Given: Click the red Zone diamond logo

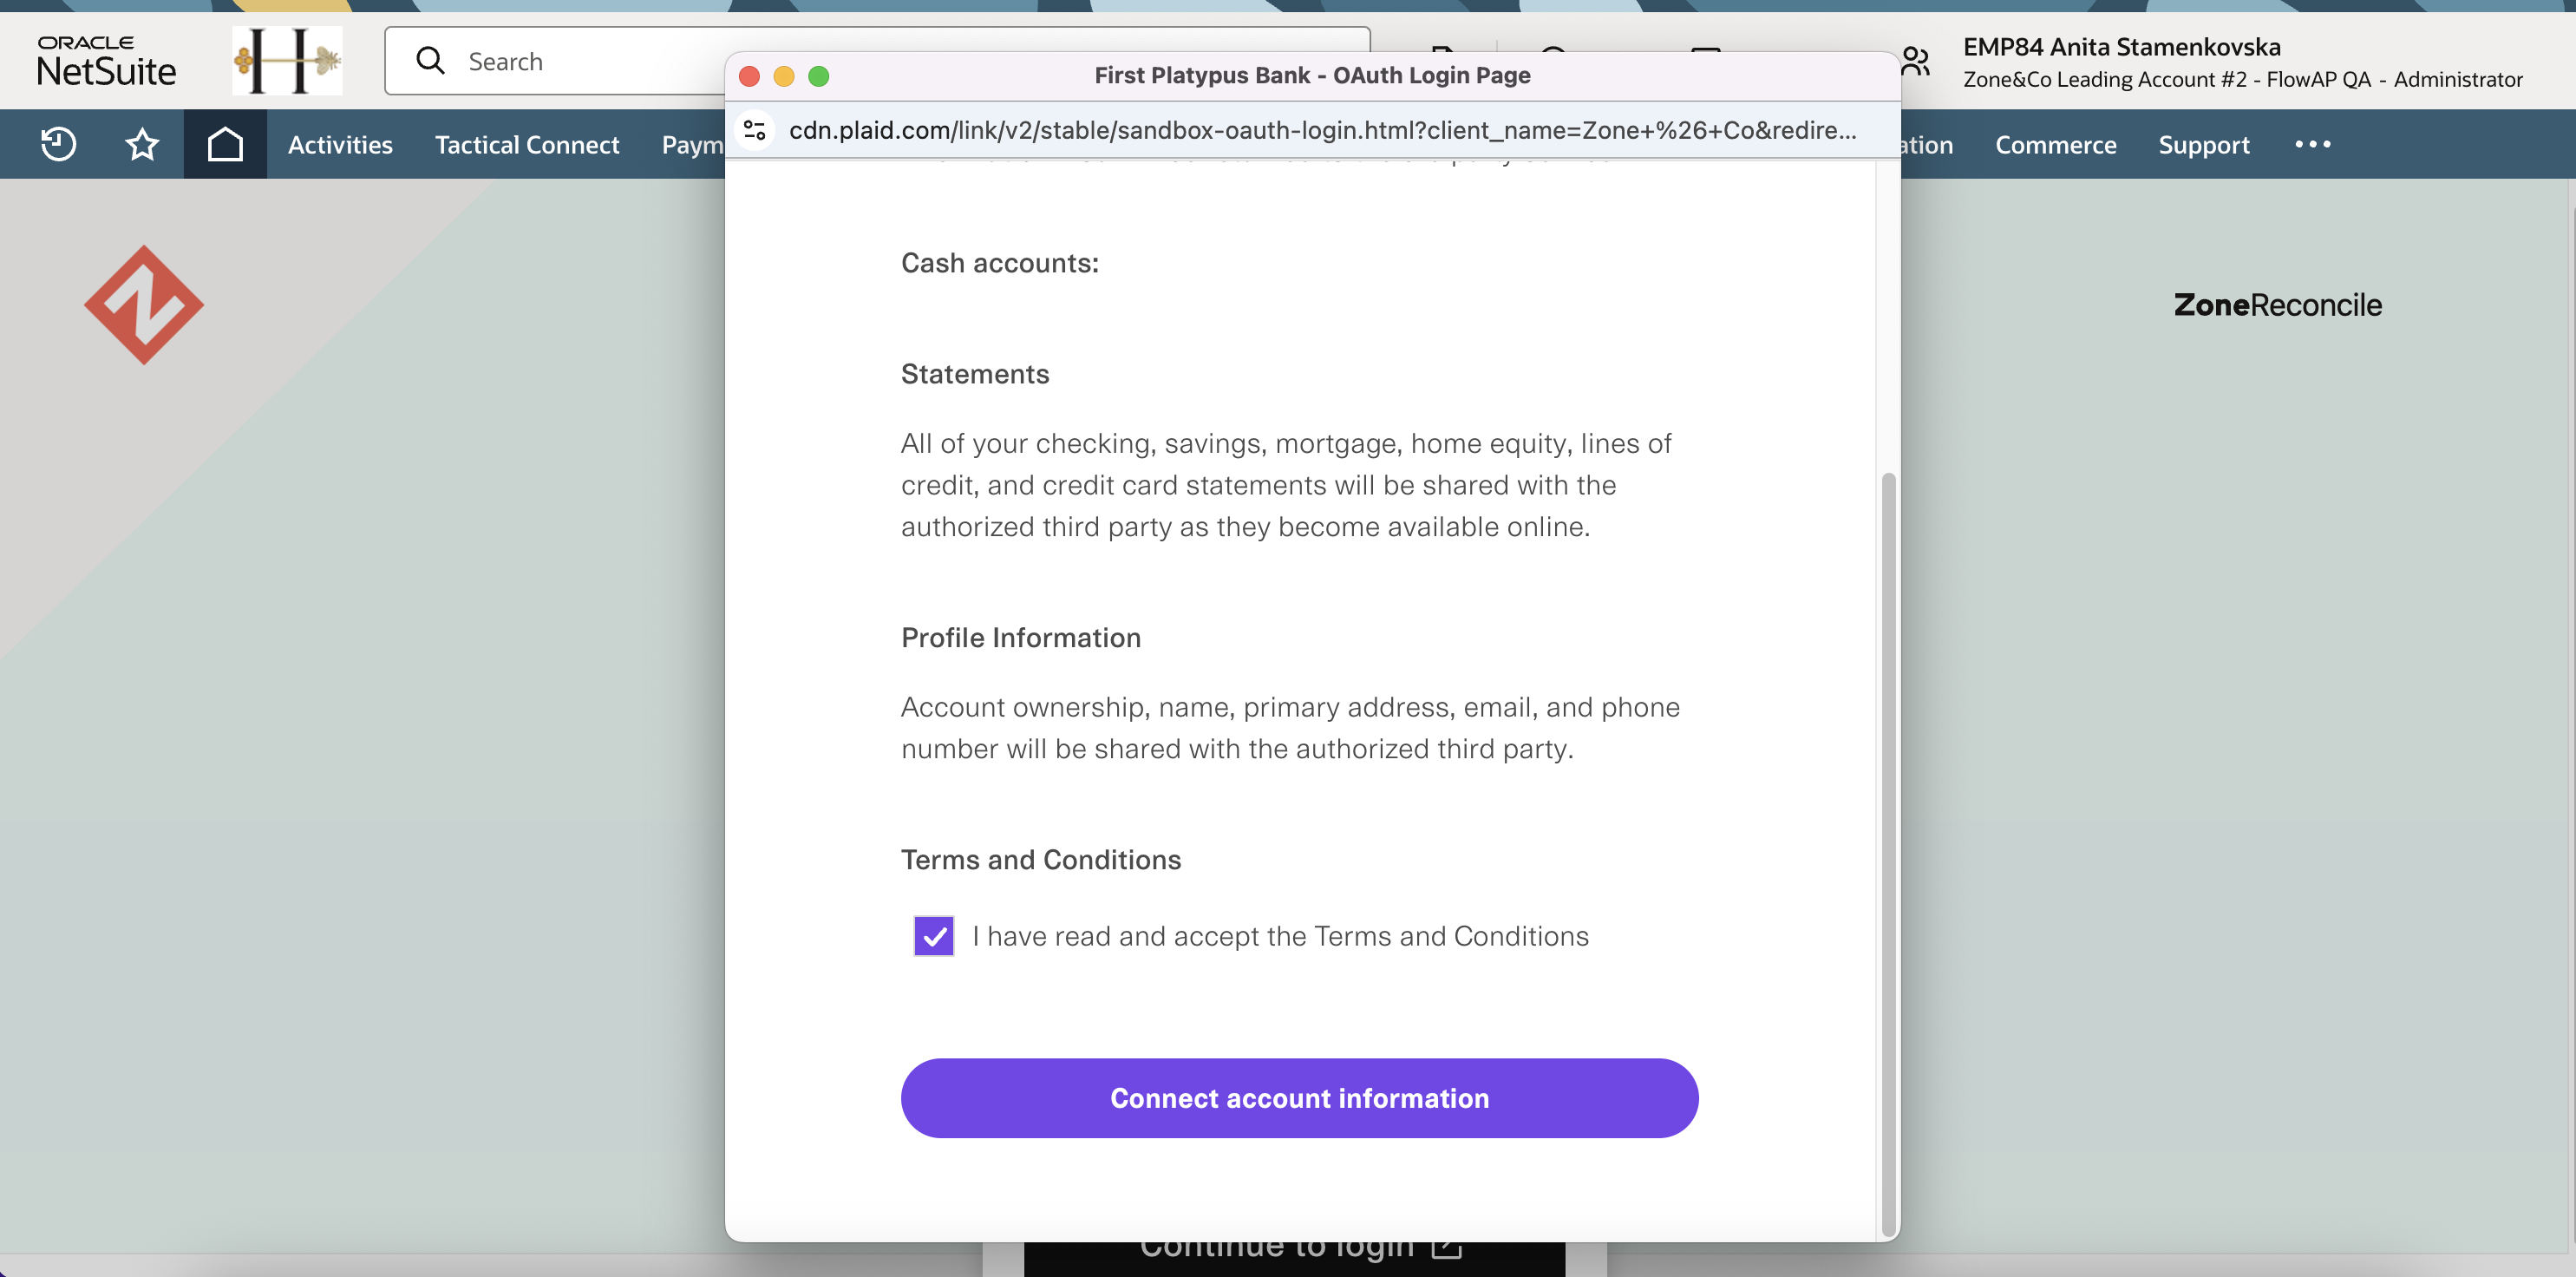Looking at the screenshot, I should click(x=144, y=304).
